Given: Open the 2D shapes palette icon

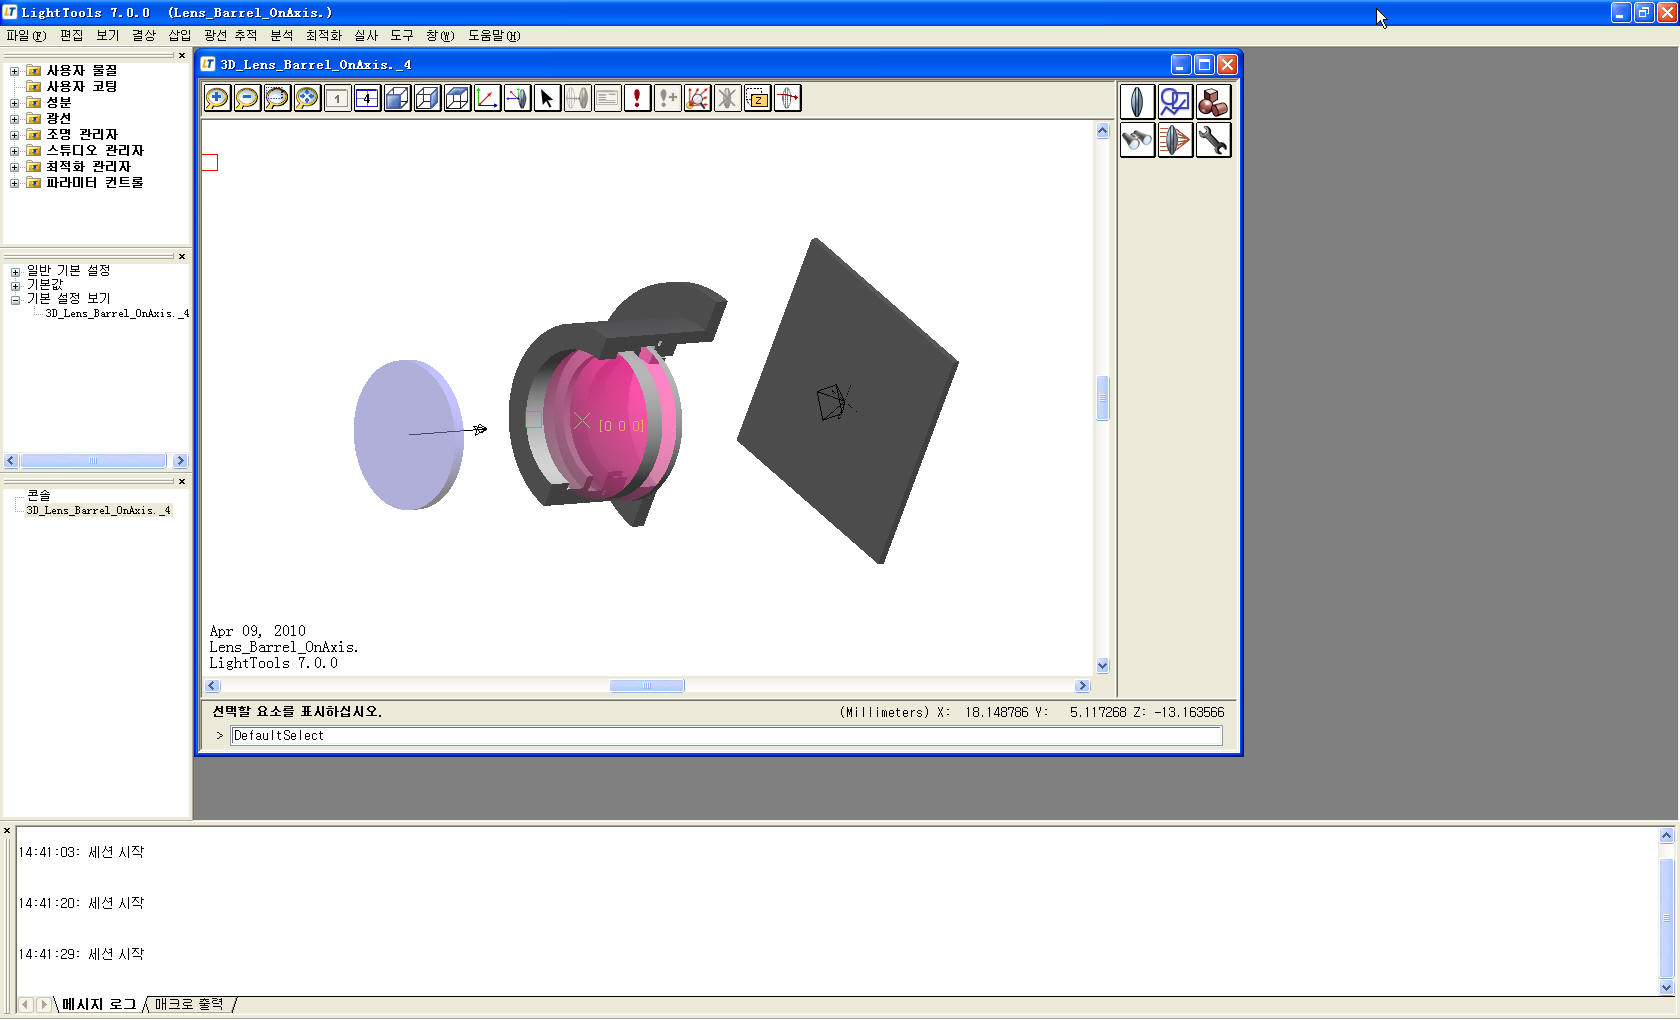Looking at the screenshot, I should pyautogui.click(x=1175, y=102).
